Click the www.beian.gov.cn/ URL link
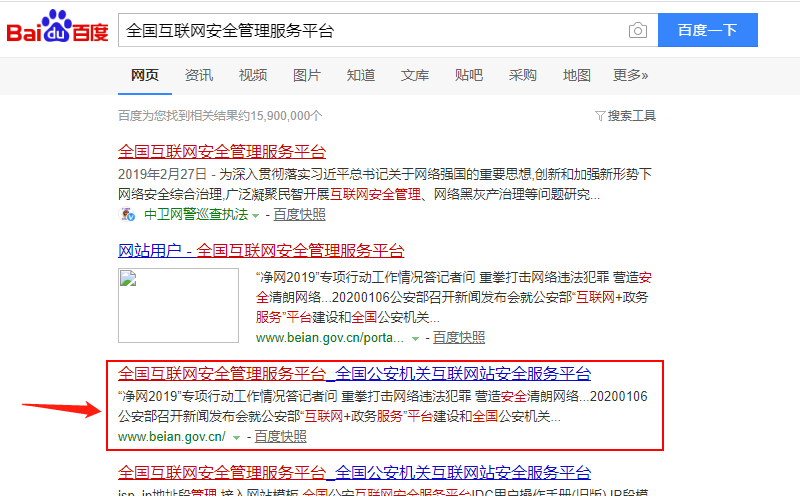Screen dimensions: 800x496 click(x=171, y=437)
